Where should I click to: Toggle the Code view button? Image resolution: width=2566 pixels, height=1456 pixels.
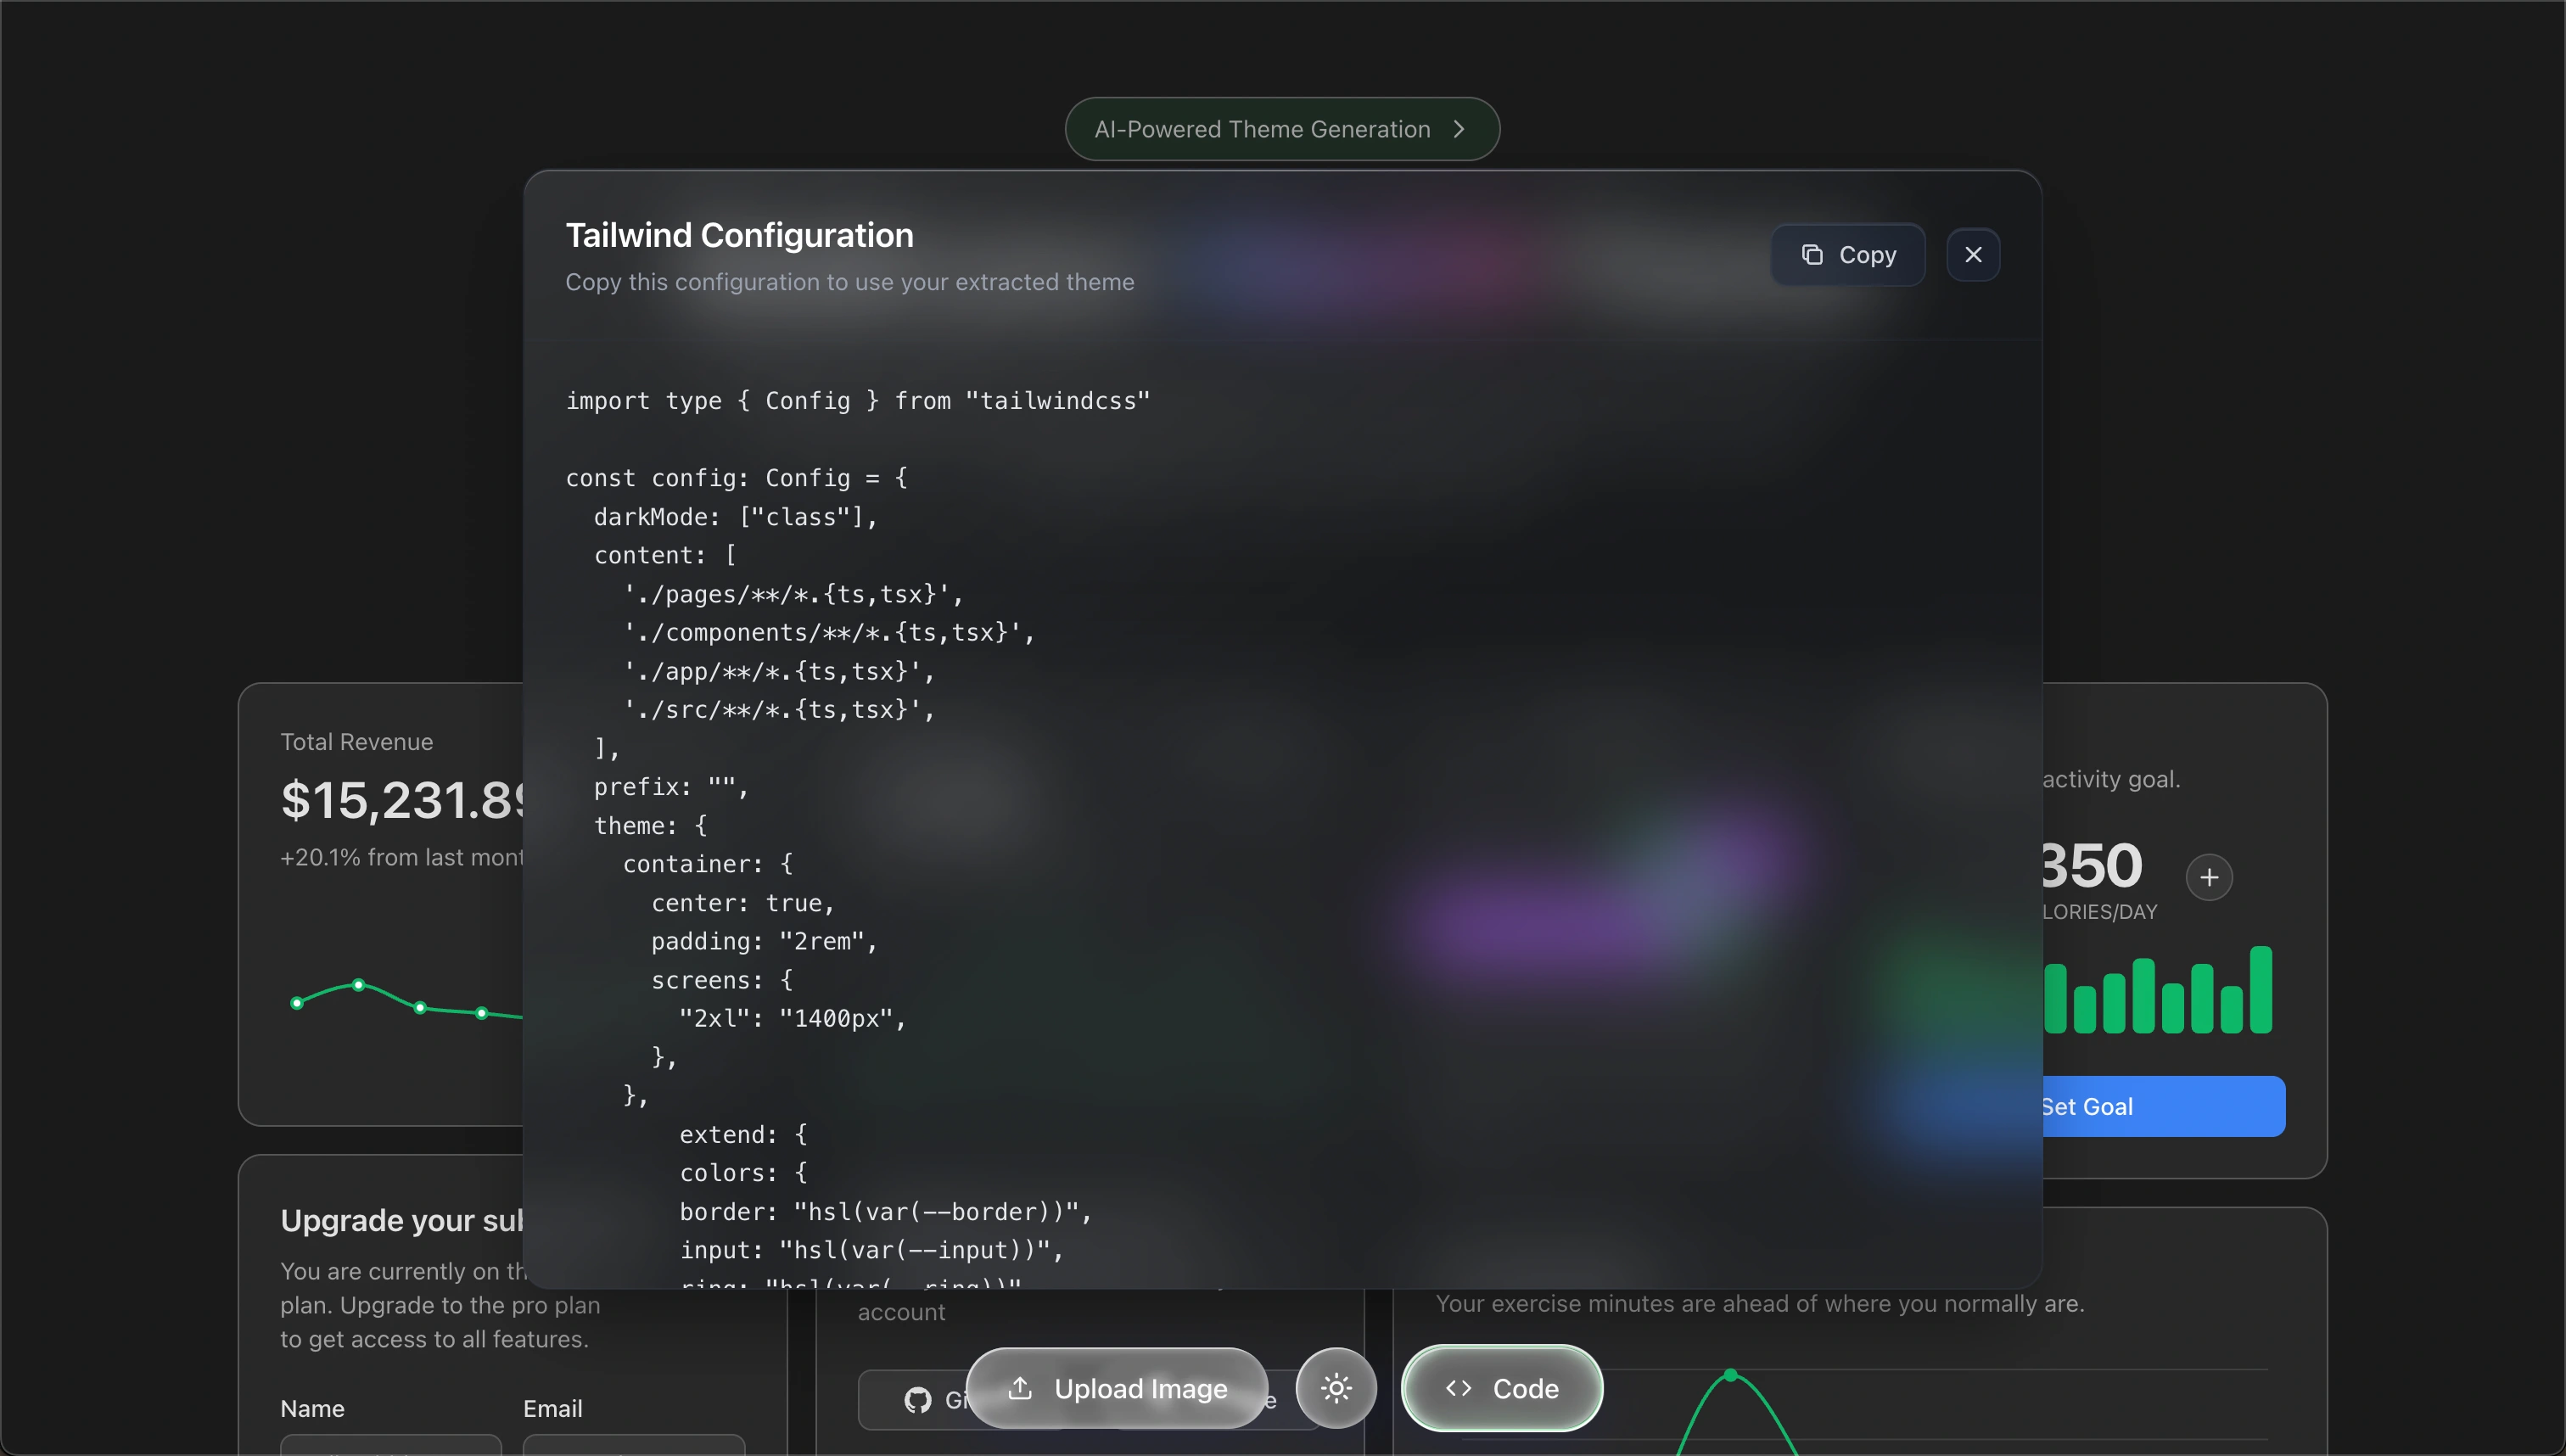pos(1501,1388)
